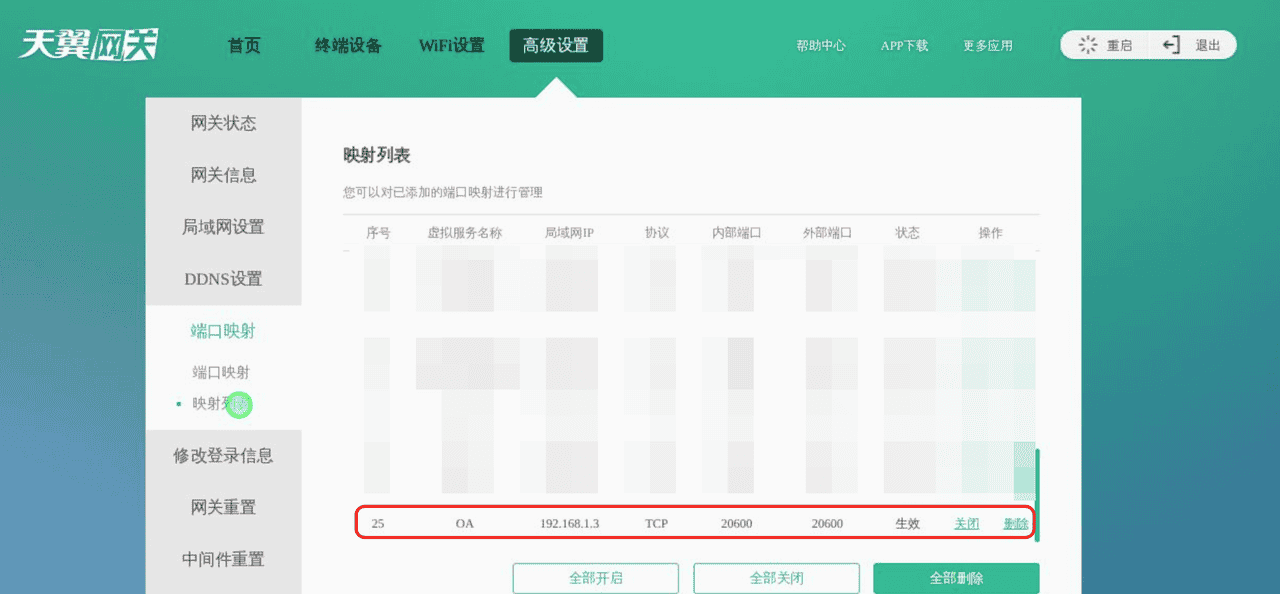This screenshot has width=1280, height=594.
Task: Collapse the 端口映射 sidebar section
Action: (222, 332)
